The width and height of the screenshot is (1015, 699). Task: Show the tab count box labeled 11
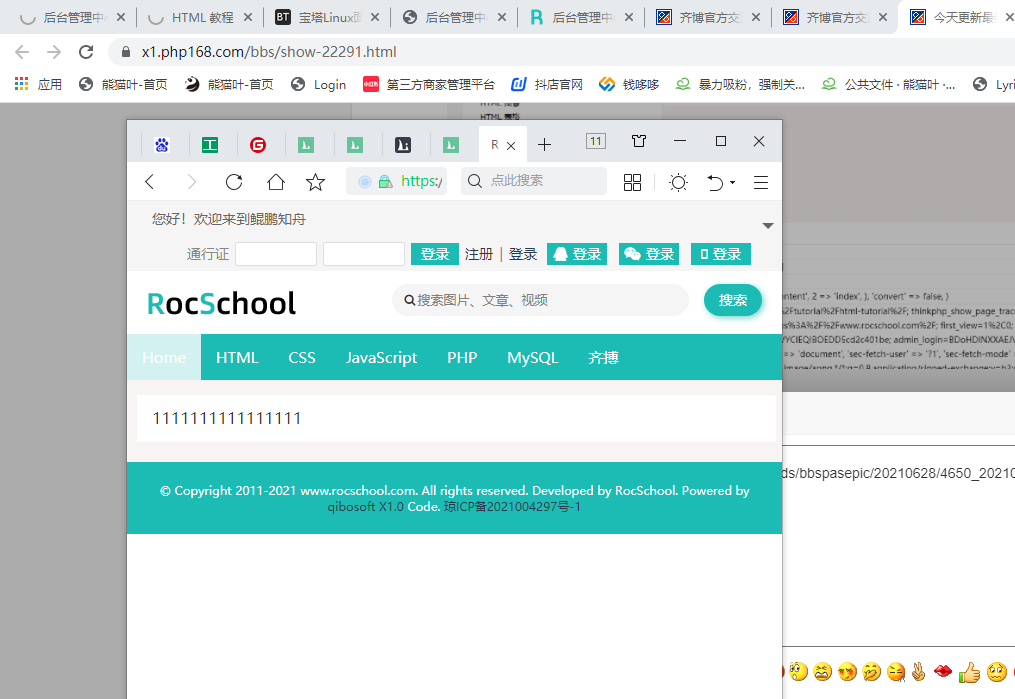(x=595, y=142)
